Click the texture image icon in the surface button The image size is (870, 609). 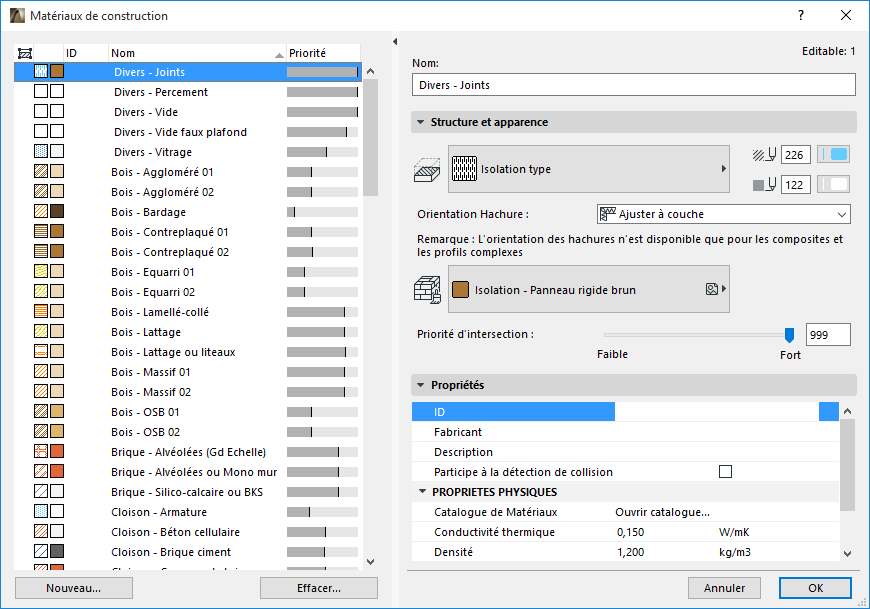click(x=712, y=289)
